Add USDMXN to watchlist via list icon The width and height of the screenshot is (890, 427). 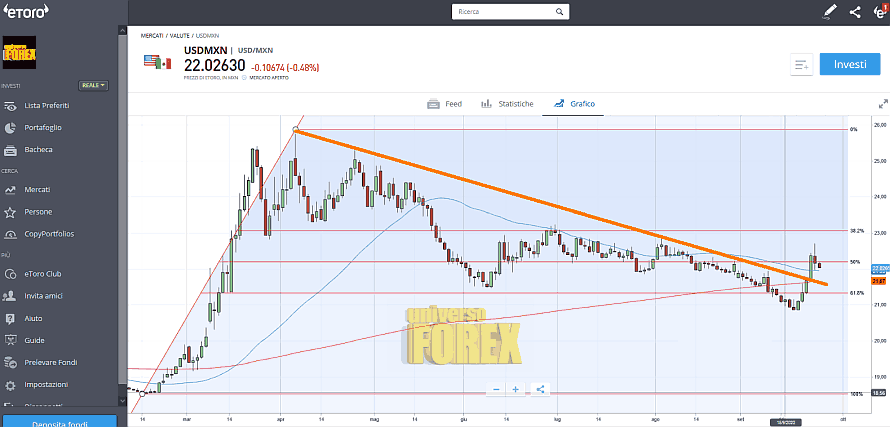[x=801, y=65]
